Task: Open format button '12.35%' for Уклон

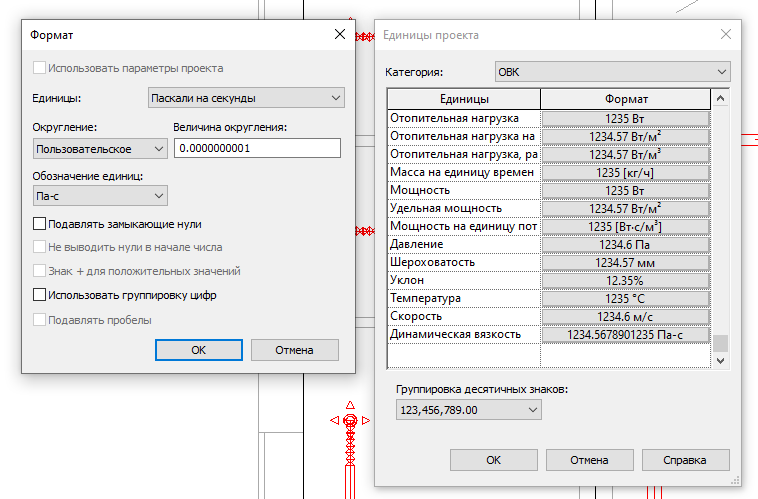Action: pos(626,281)
